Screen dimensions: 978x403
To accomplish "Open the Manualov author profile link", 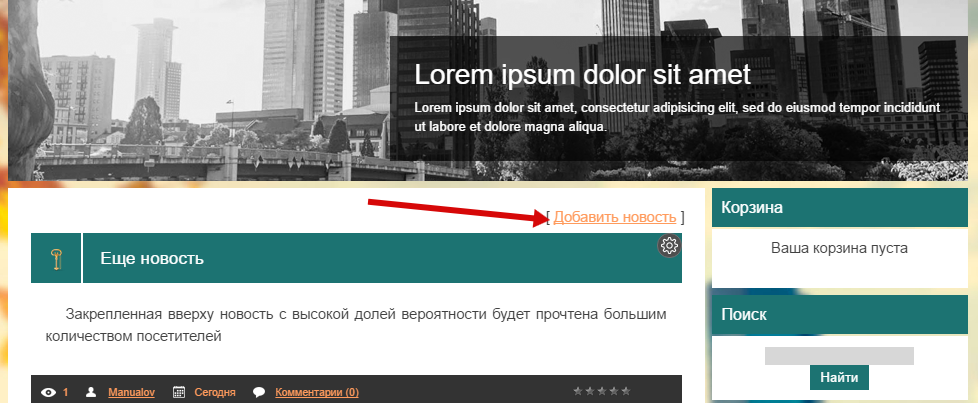I will pos(131,393).
